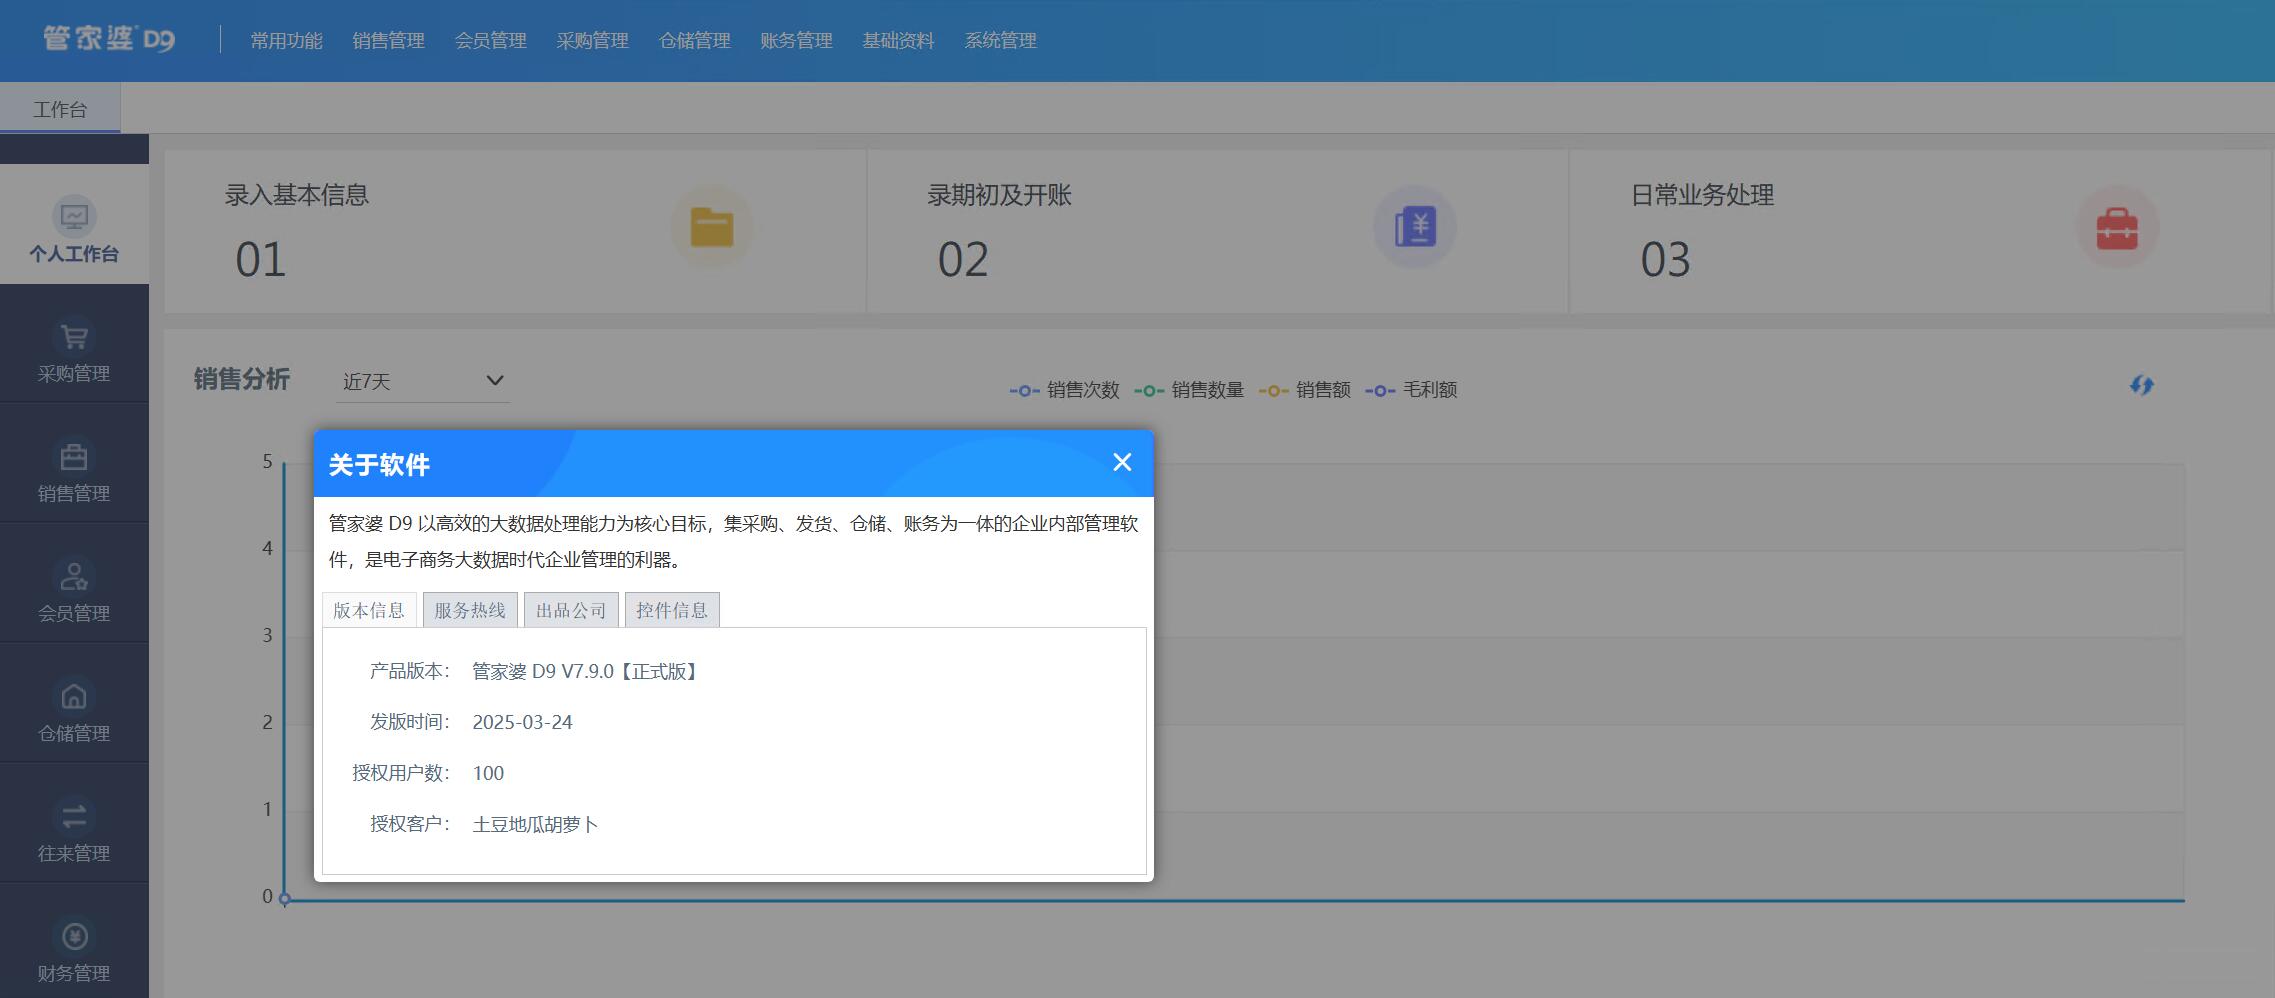Image resolution: width=2275 pixels, height=998 pixels.
Task: Open the 销售管理 top menu
Action: pyautogui.click(x=388, y=41)
